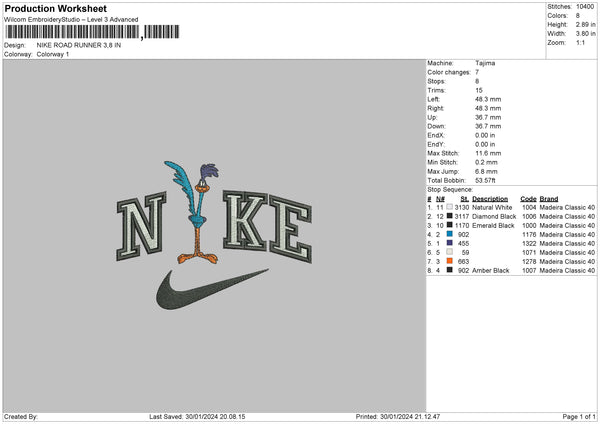Click the Max Stitch value 11.6 mm
The height and width of the screenshot is (424, 600).
point(488,153)
